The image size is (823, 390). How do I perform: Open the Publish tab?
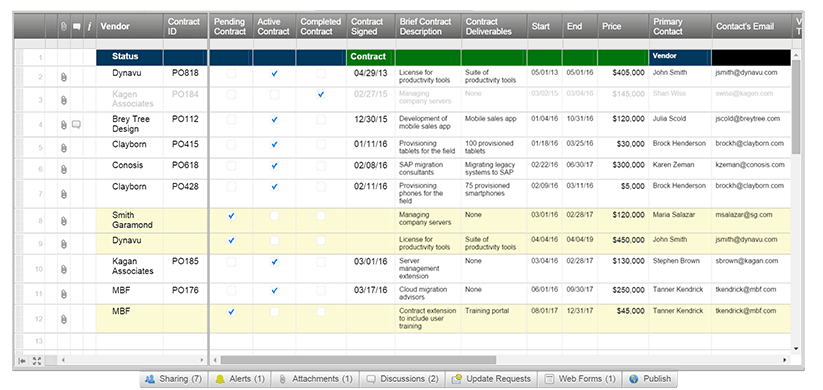(x=649, y=379)
